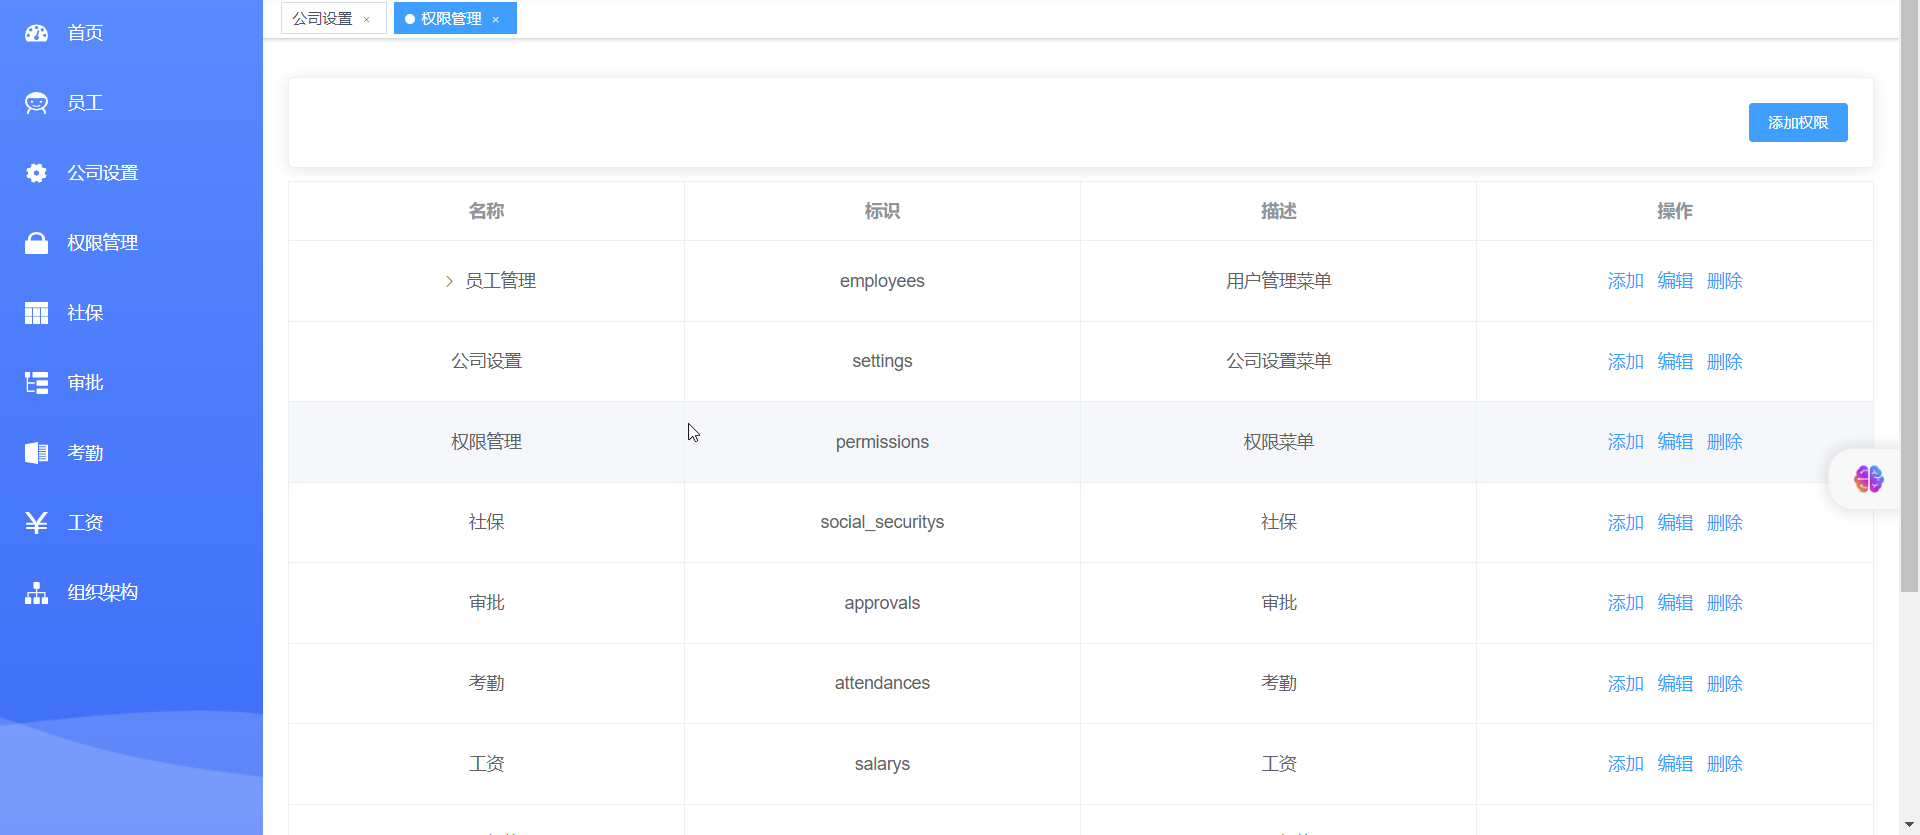Screen dimensions: 1920x835
Task: Click the 权限管理 lock icon in sidebar
Action: point(36,243)
